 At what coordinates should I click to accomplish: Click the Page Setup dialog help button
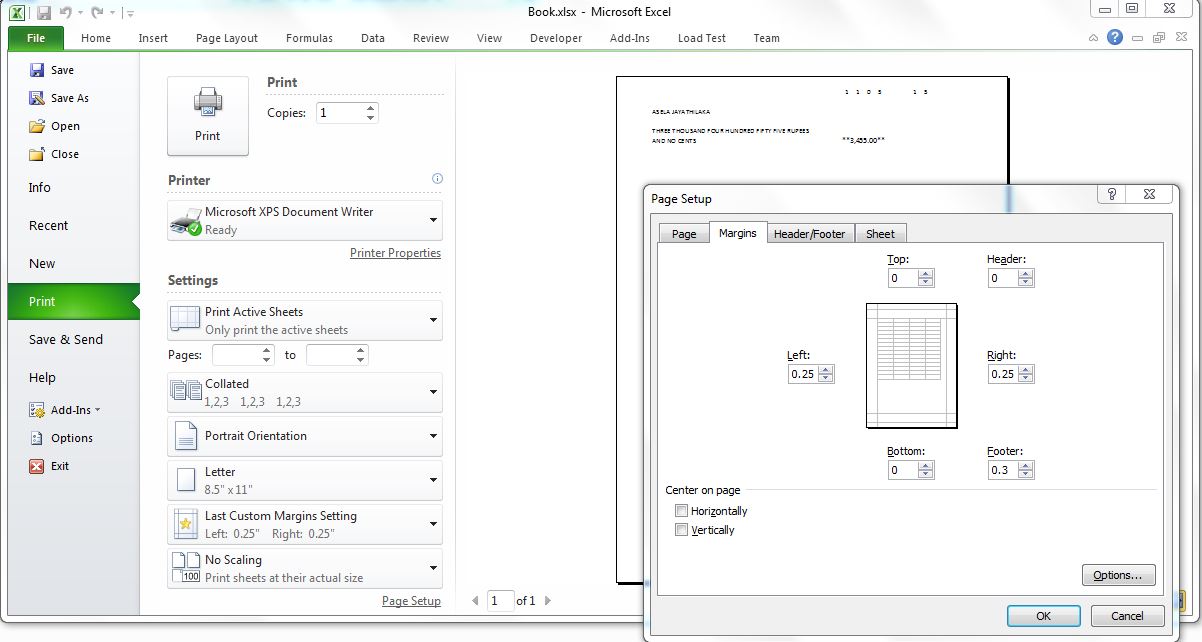point(1112,195)
